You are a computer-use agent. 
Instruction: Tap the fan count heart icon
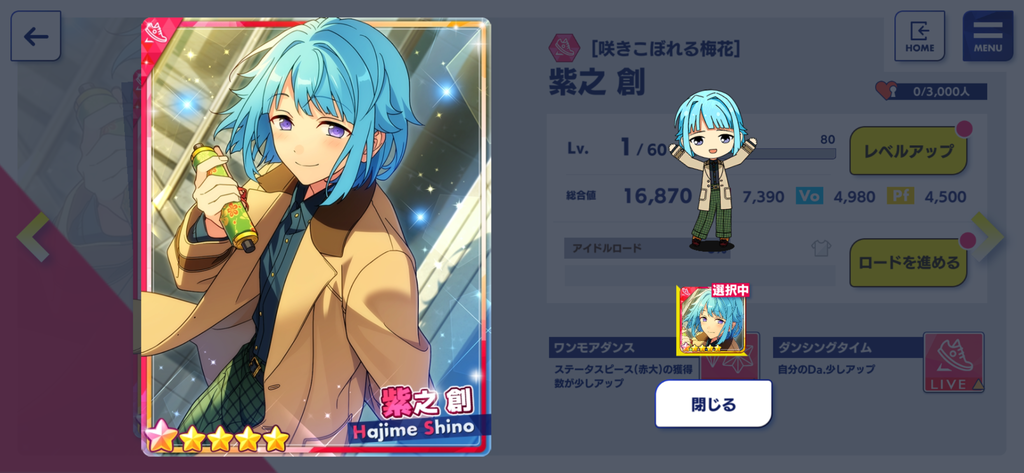point(886,91)
